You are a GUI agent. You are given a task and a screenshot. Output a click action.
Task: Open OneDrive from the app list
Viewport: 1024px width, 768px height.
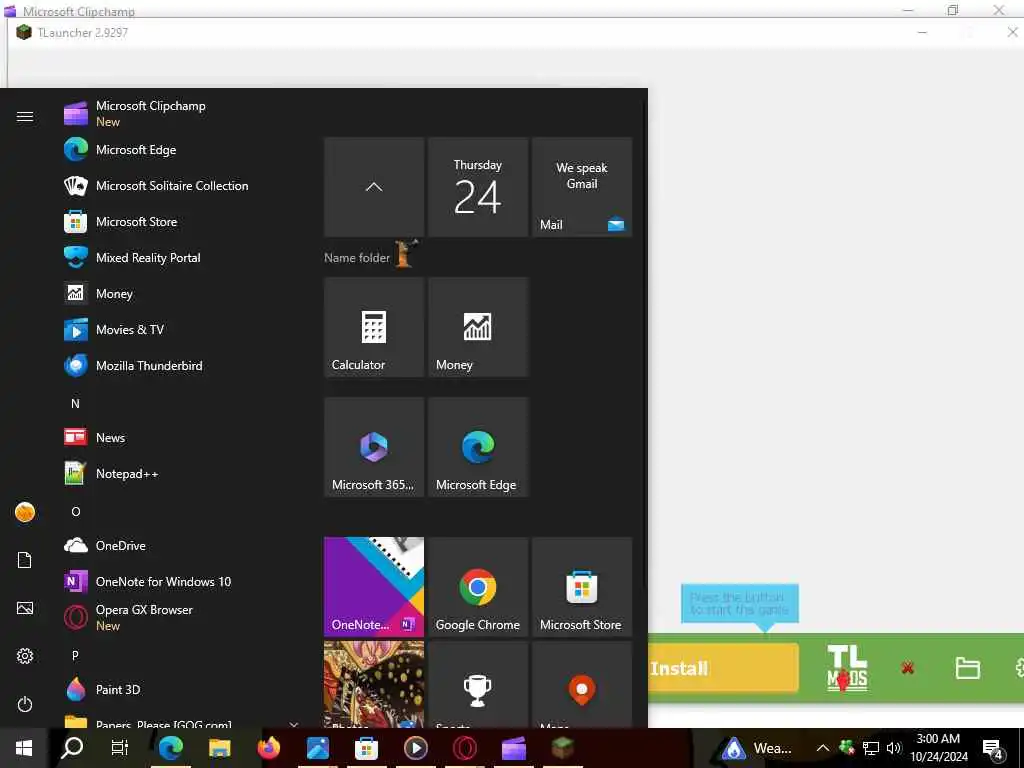coord(183,545)
